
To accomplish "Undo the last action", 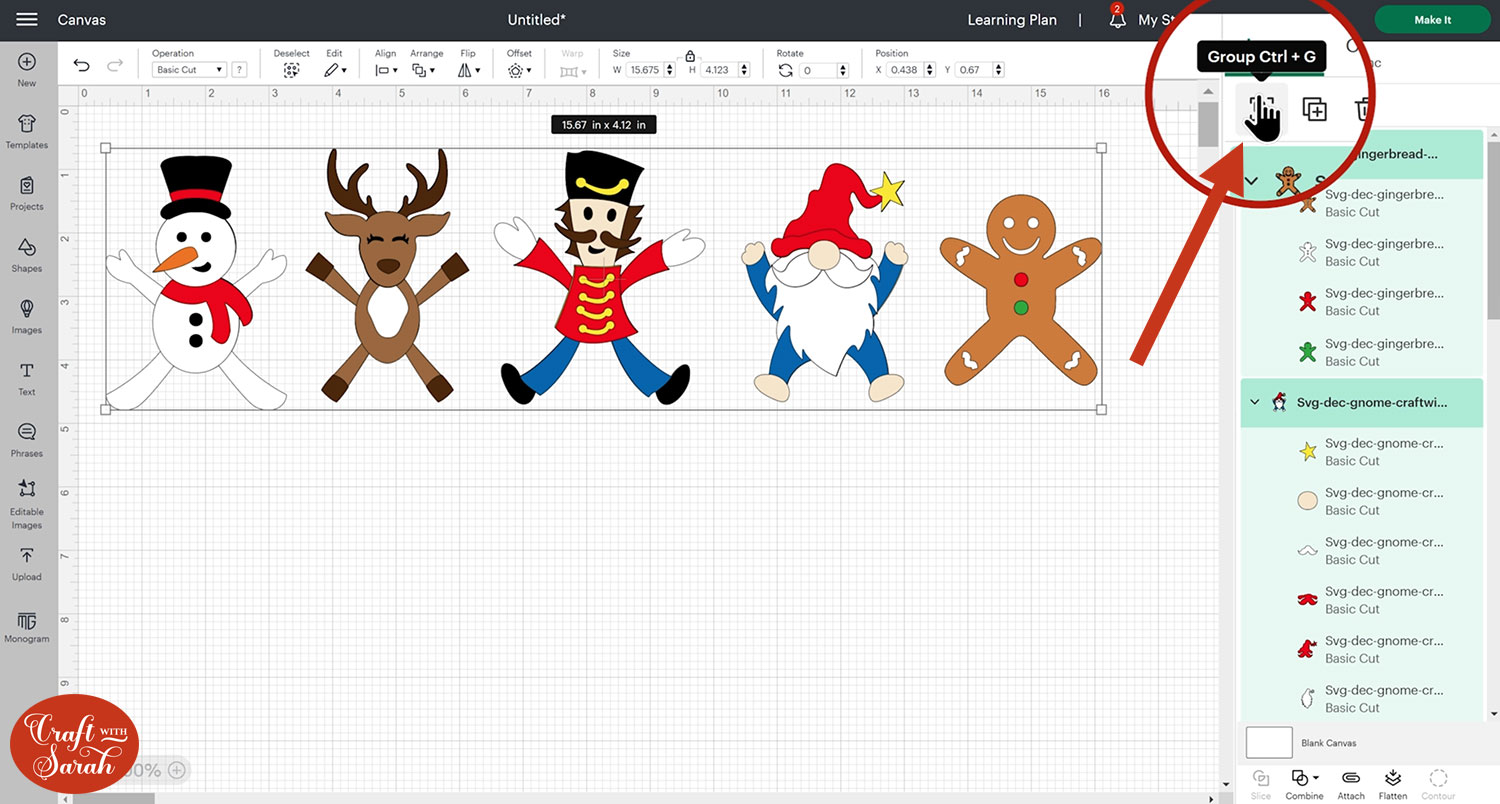I will tap(82, 66).
